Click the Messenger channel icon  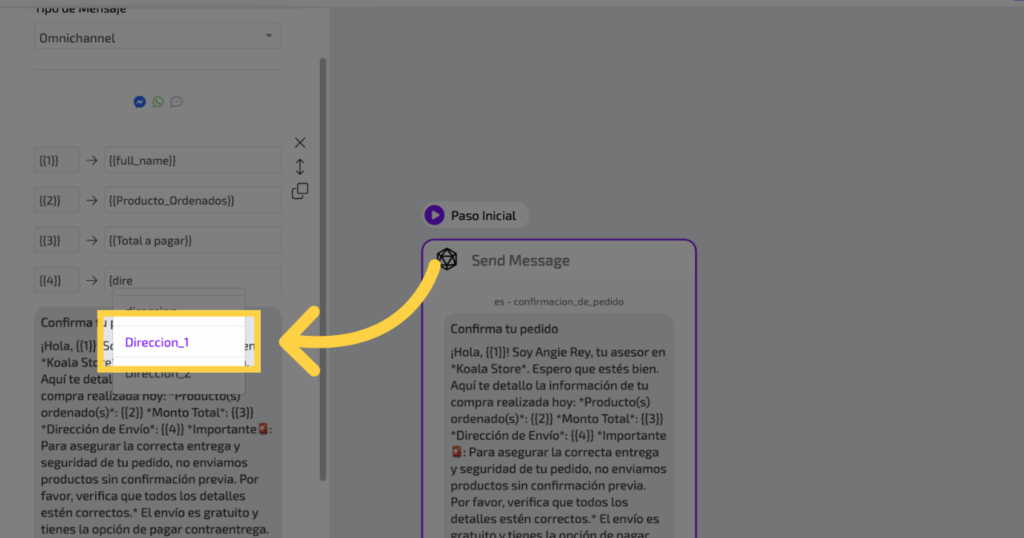[x=140, y=102]
